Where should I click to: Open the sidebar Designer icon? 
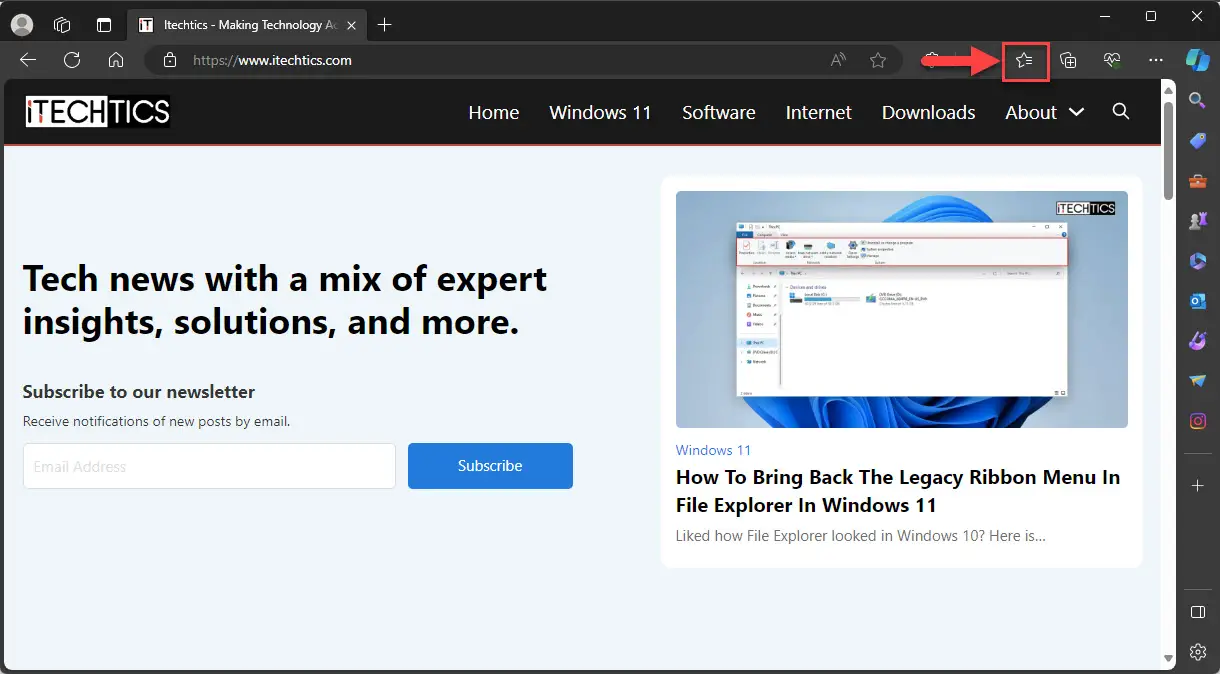[1197, 341]
